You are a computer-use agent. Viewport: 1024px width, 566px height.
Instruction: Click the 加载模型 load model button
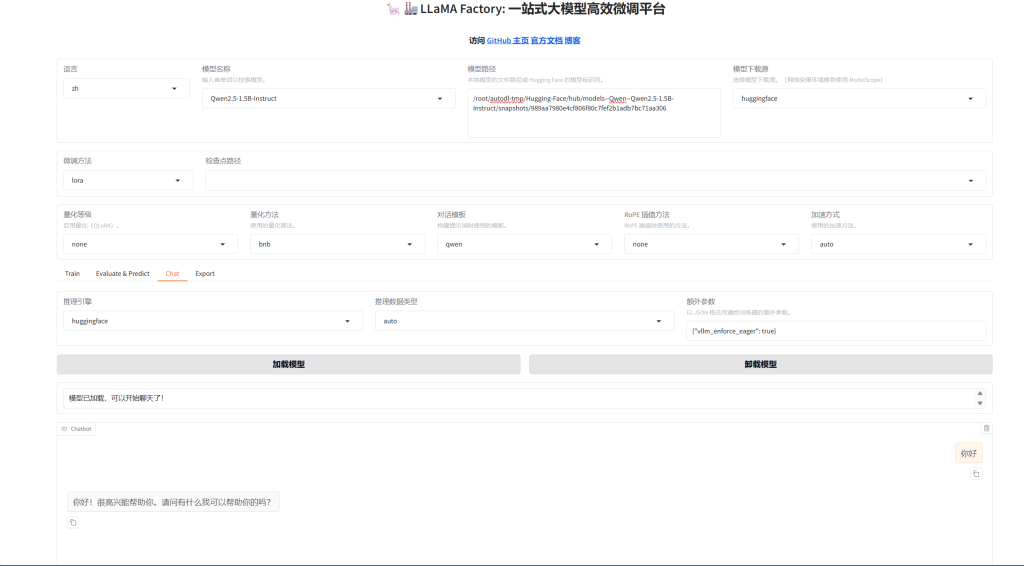tap(289, 364)
